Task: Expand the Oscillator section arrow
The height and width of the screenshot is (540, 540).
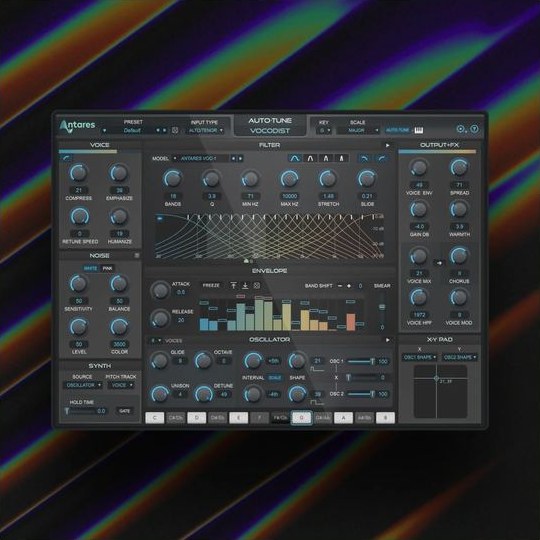Action: [387, 340]
